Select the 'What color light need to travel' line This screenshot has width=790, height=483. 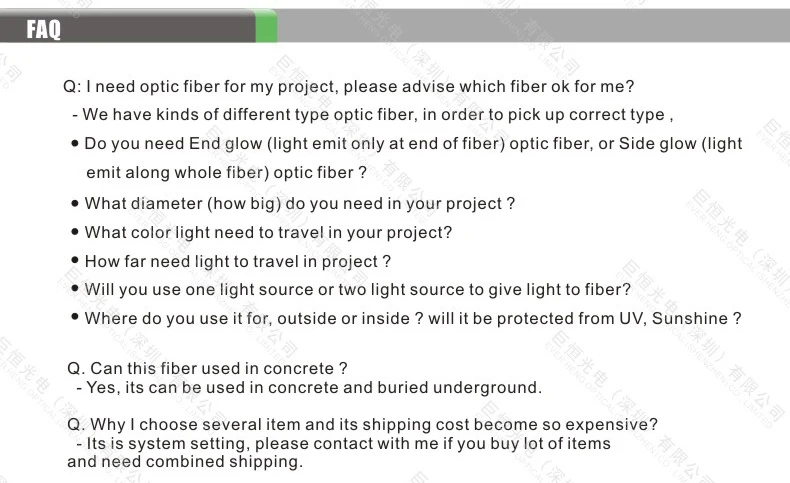point(268,233)
